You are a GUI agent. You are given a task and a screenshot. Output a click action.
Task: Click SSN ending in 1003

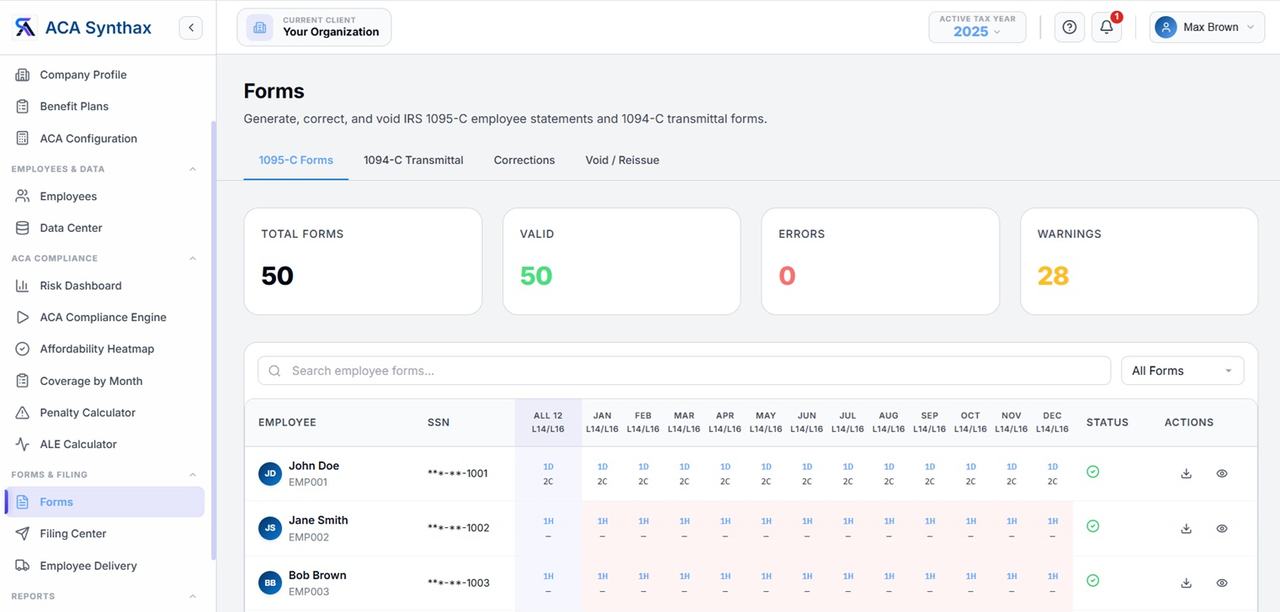click(x=458, y=583)
